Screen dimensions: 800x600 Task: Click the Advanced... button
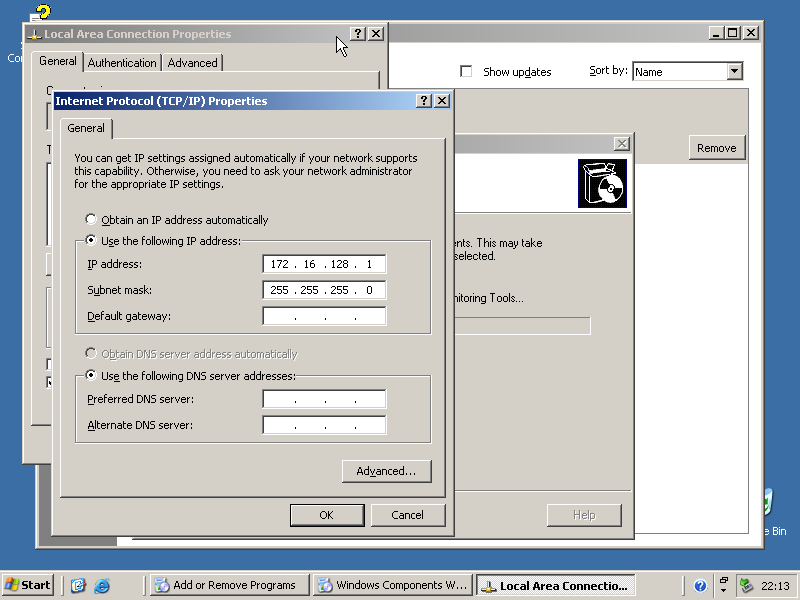pos(386,471)
